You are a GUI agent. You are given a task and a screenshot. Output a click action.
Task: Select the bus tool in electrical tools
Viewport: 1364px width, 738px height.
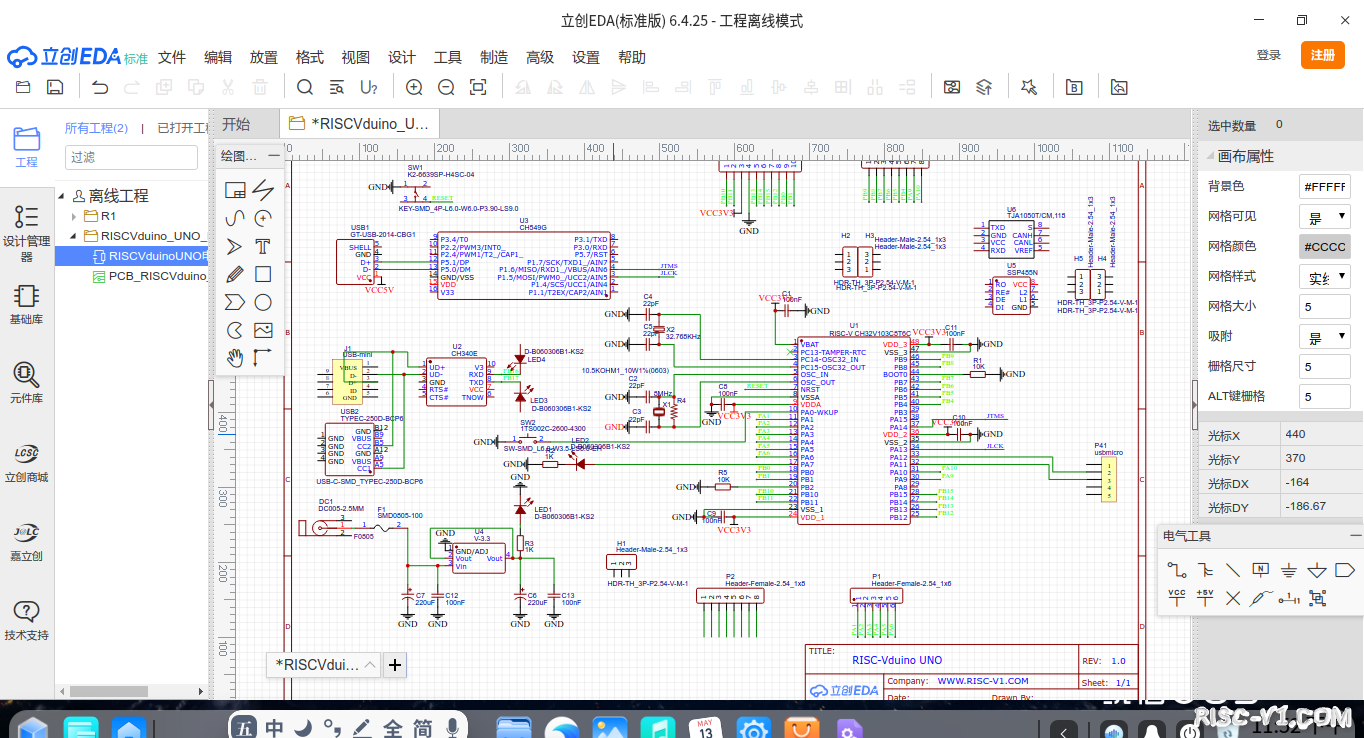pyautogui.click(x=1205, y=570)
